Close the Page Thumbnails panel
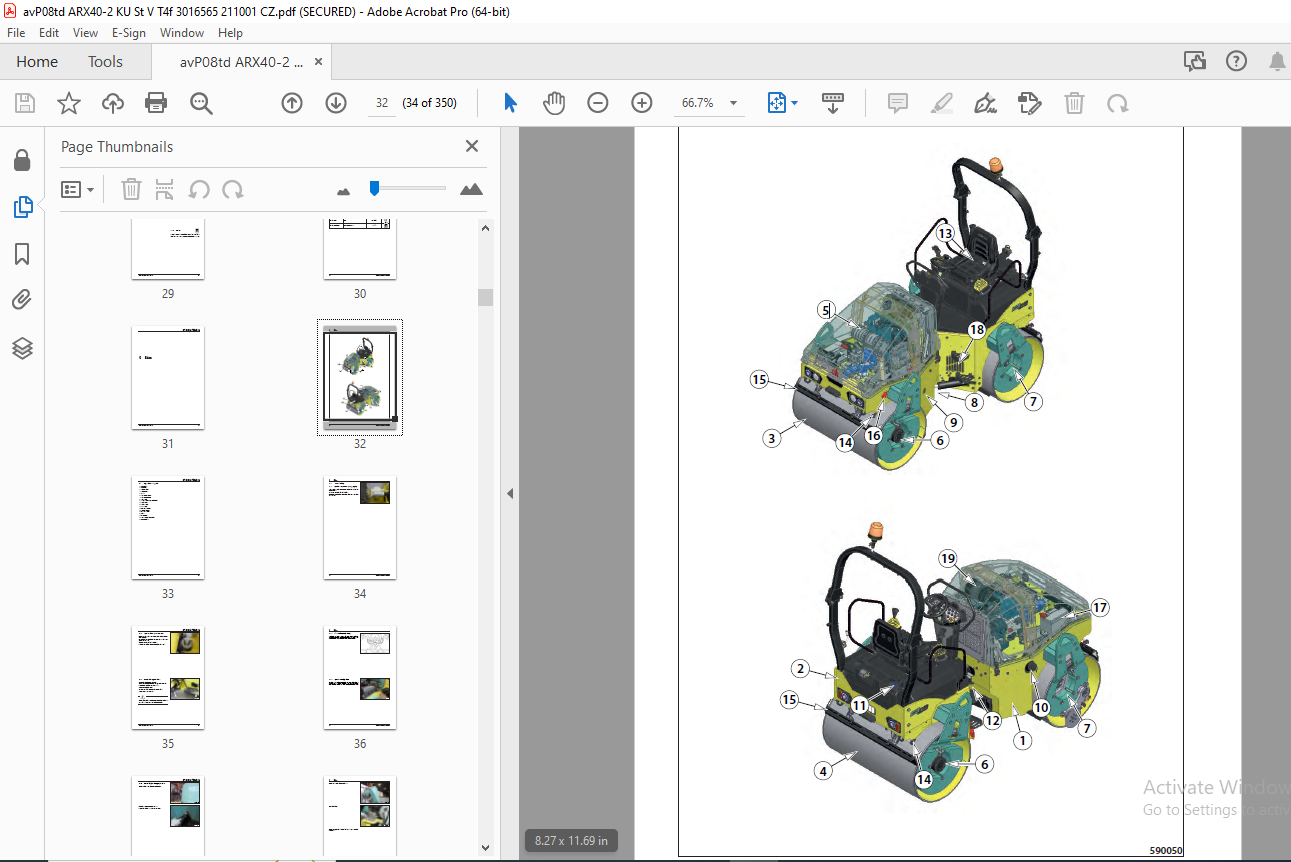The image size is (1291, 862). click(472, 146)
